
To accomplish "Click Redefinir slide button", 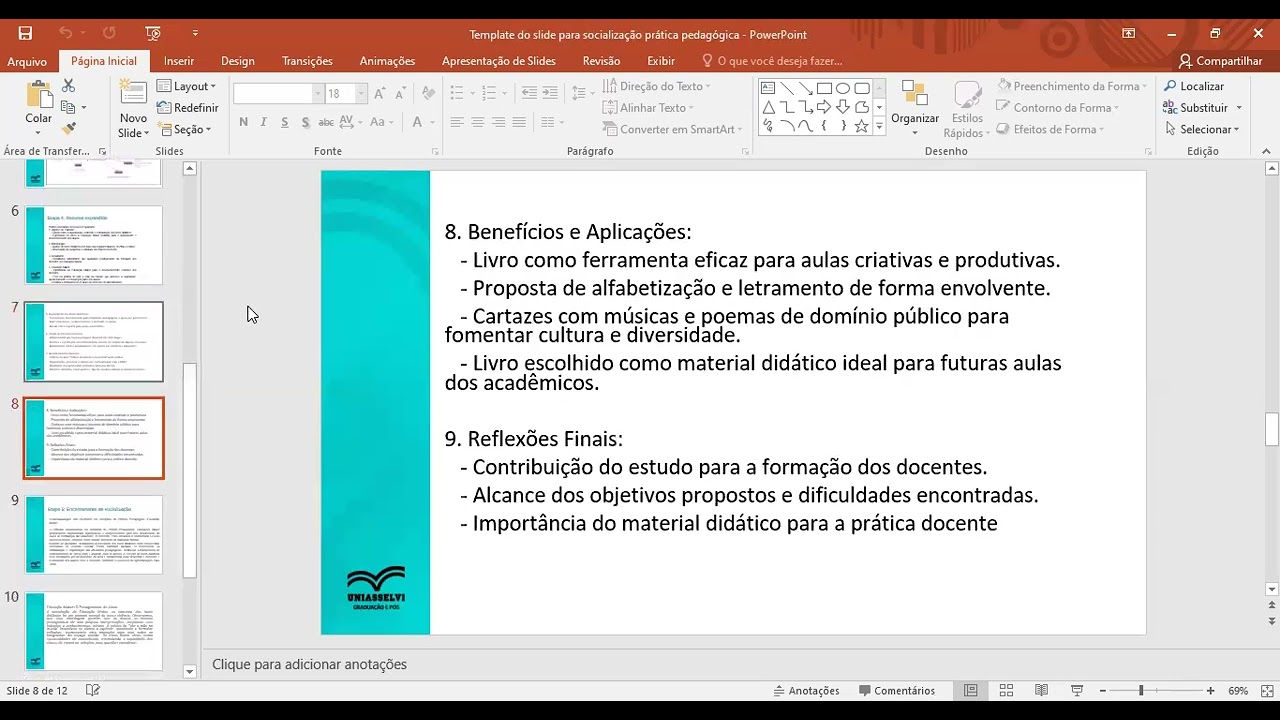I will coord(187,108).
